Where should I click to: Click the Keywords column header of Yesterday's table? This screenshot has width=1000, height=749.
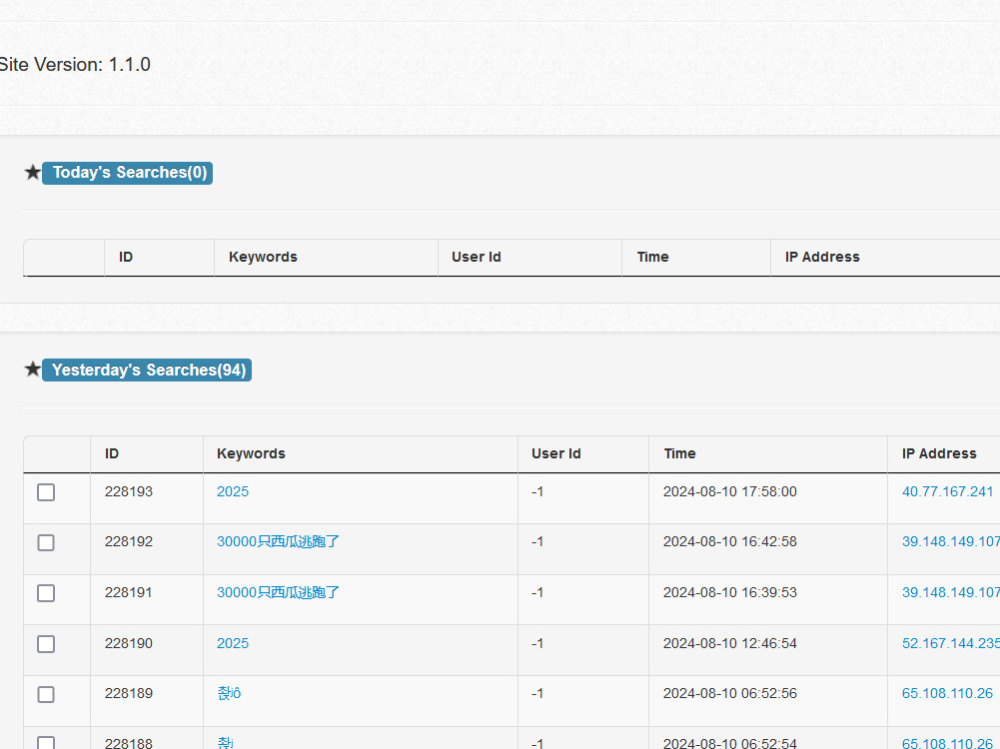[x=250, y=453]
